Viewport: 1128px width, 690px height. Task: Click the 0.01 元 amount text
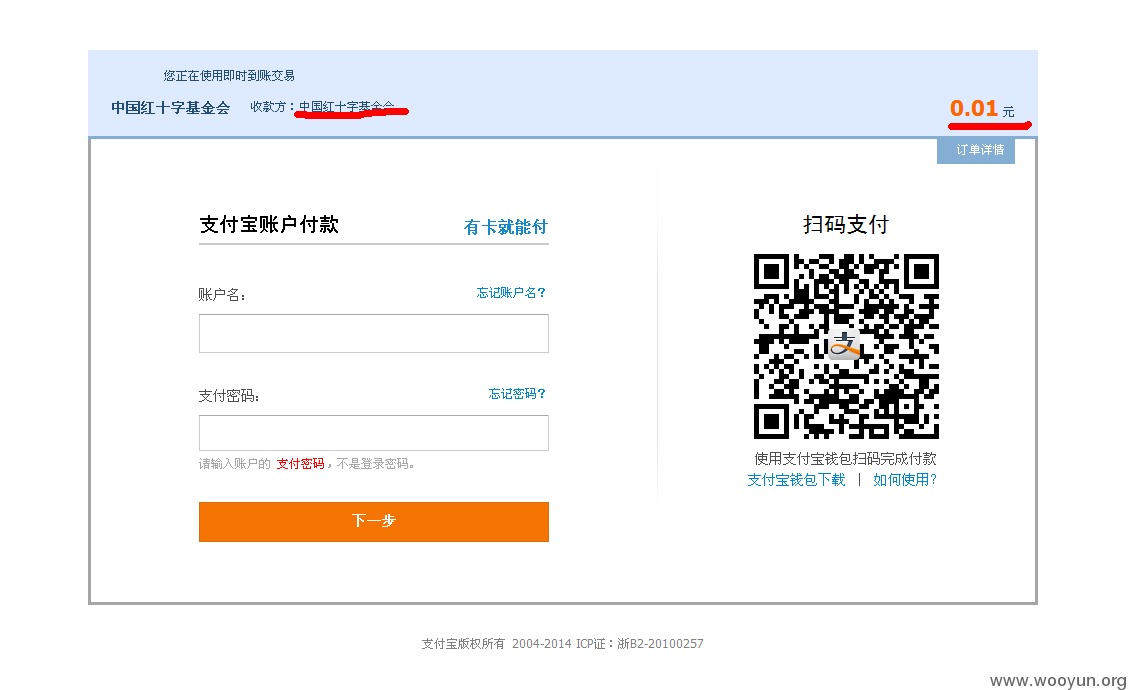tap(982, 109)
